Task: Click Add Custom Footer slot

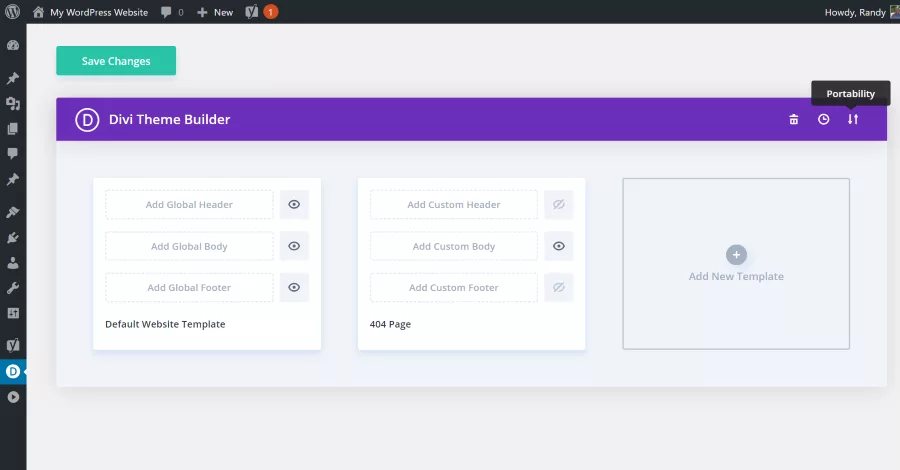Action: tap(454, 288)
